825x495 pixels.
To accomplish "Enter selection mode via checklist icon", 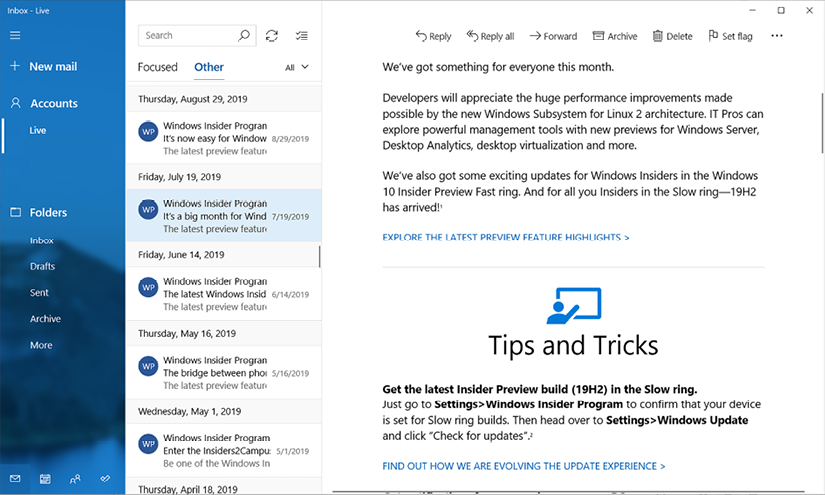I will tap(301, 36).
